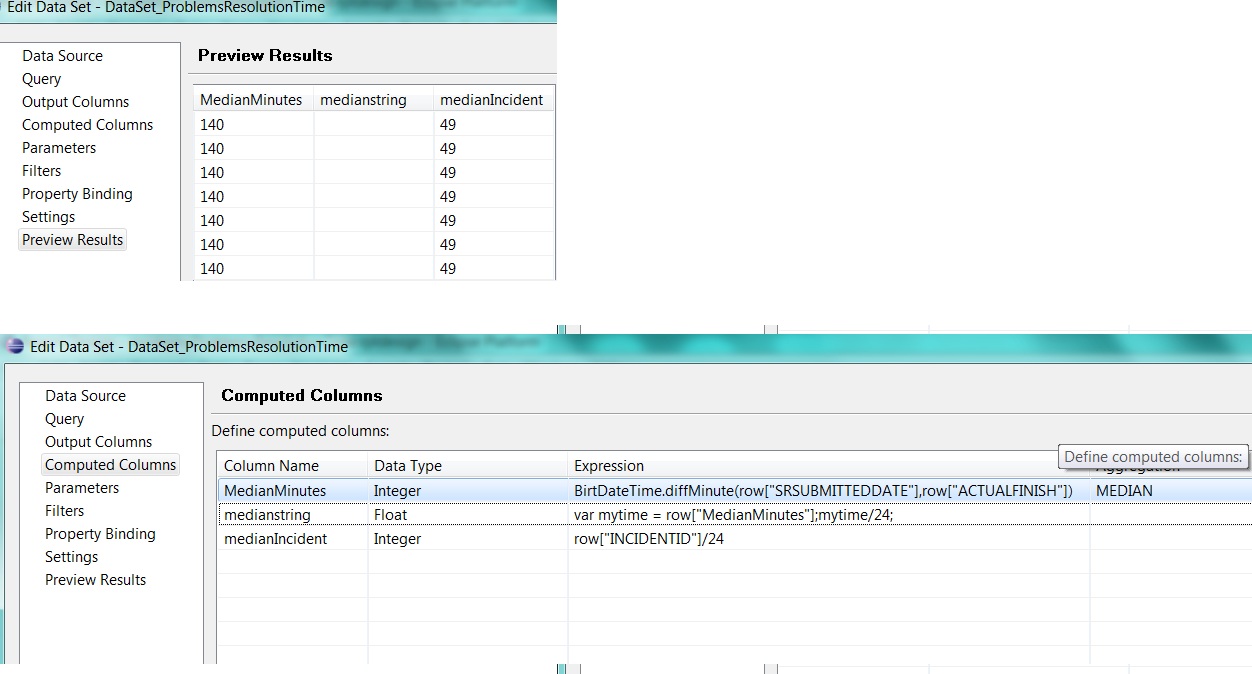The image size is (1252, 674).
Task: Select the medianstring computed column row
Action: point(734,515)
